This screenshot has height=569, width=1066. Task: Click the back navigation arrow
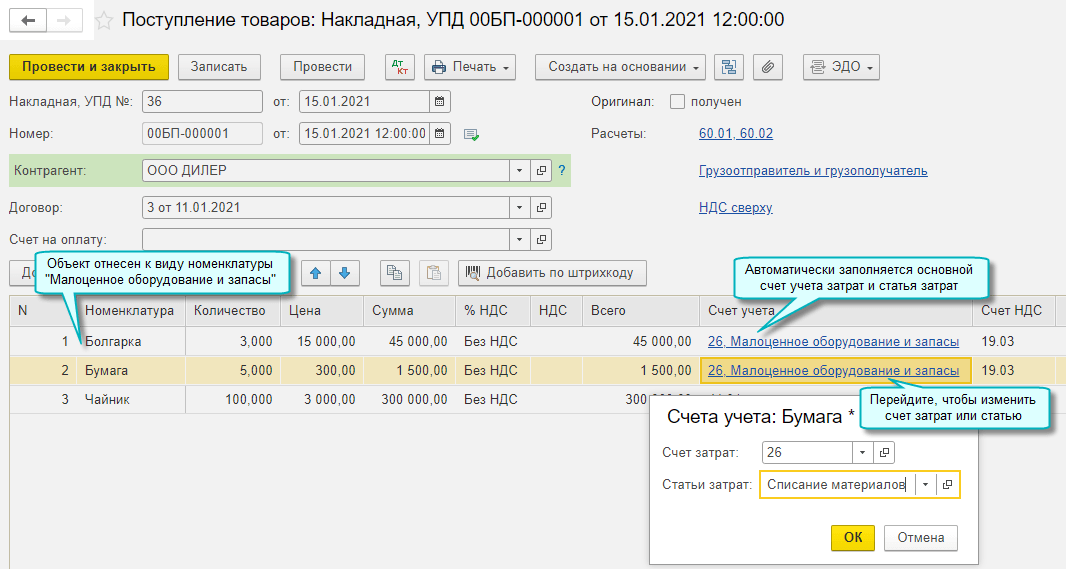pyautogui.click(x=27, y=20)
